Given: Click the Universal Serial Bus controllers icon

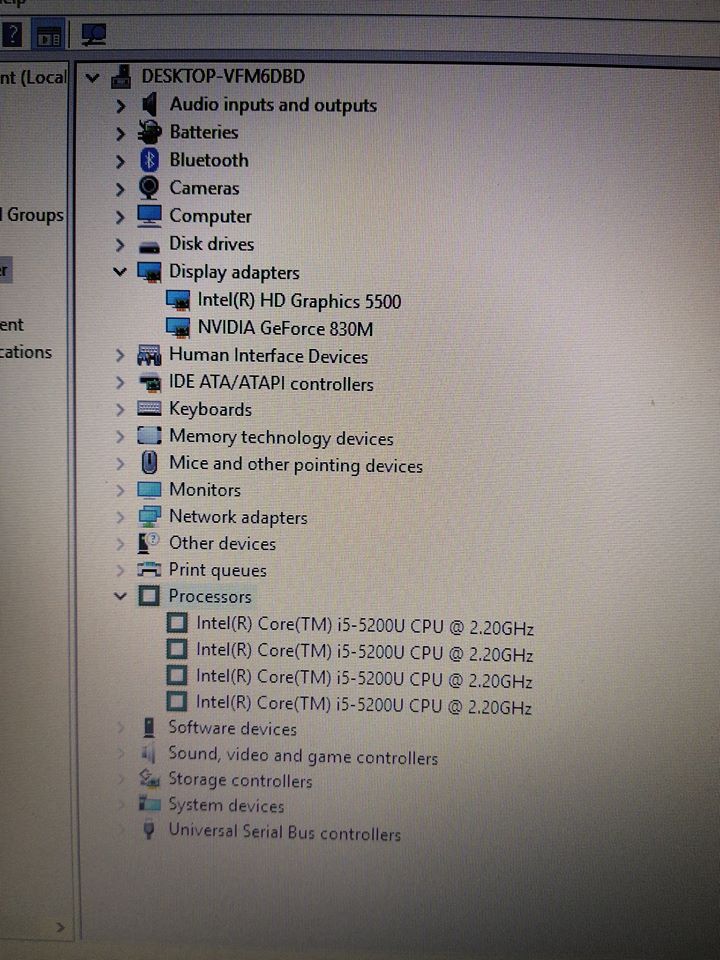Looking at the screenshot, I should (148, 830).
